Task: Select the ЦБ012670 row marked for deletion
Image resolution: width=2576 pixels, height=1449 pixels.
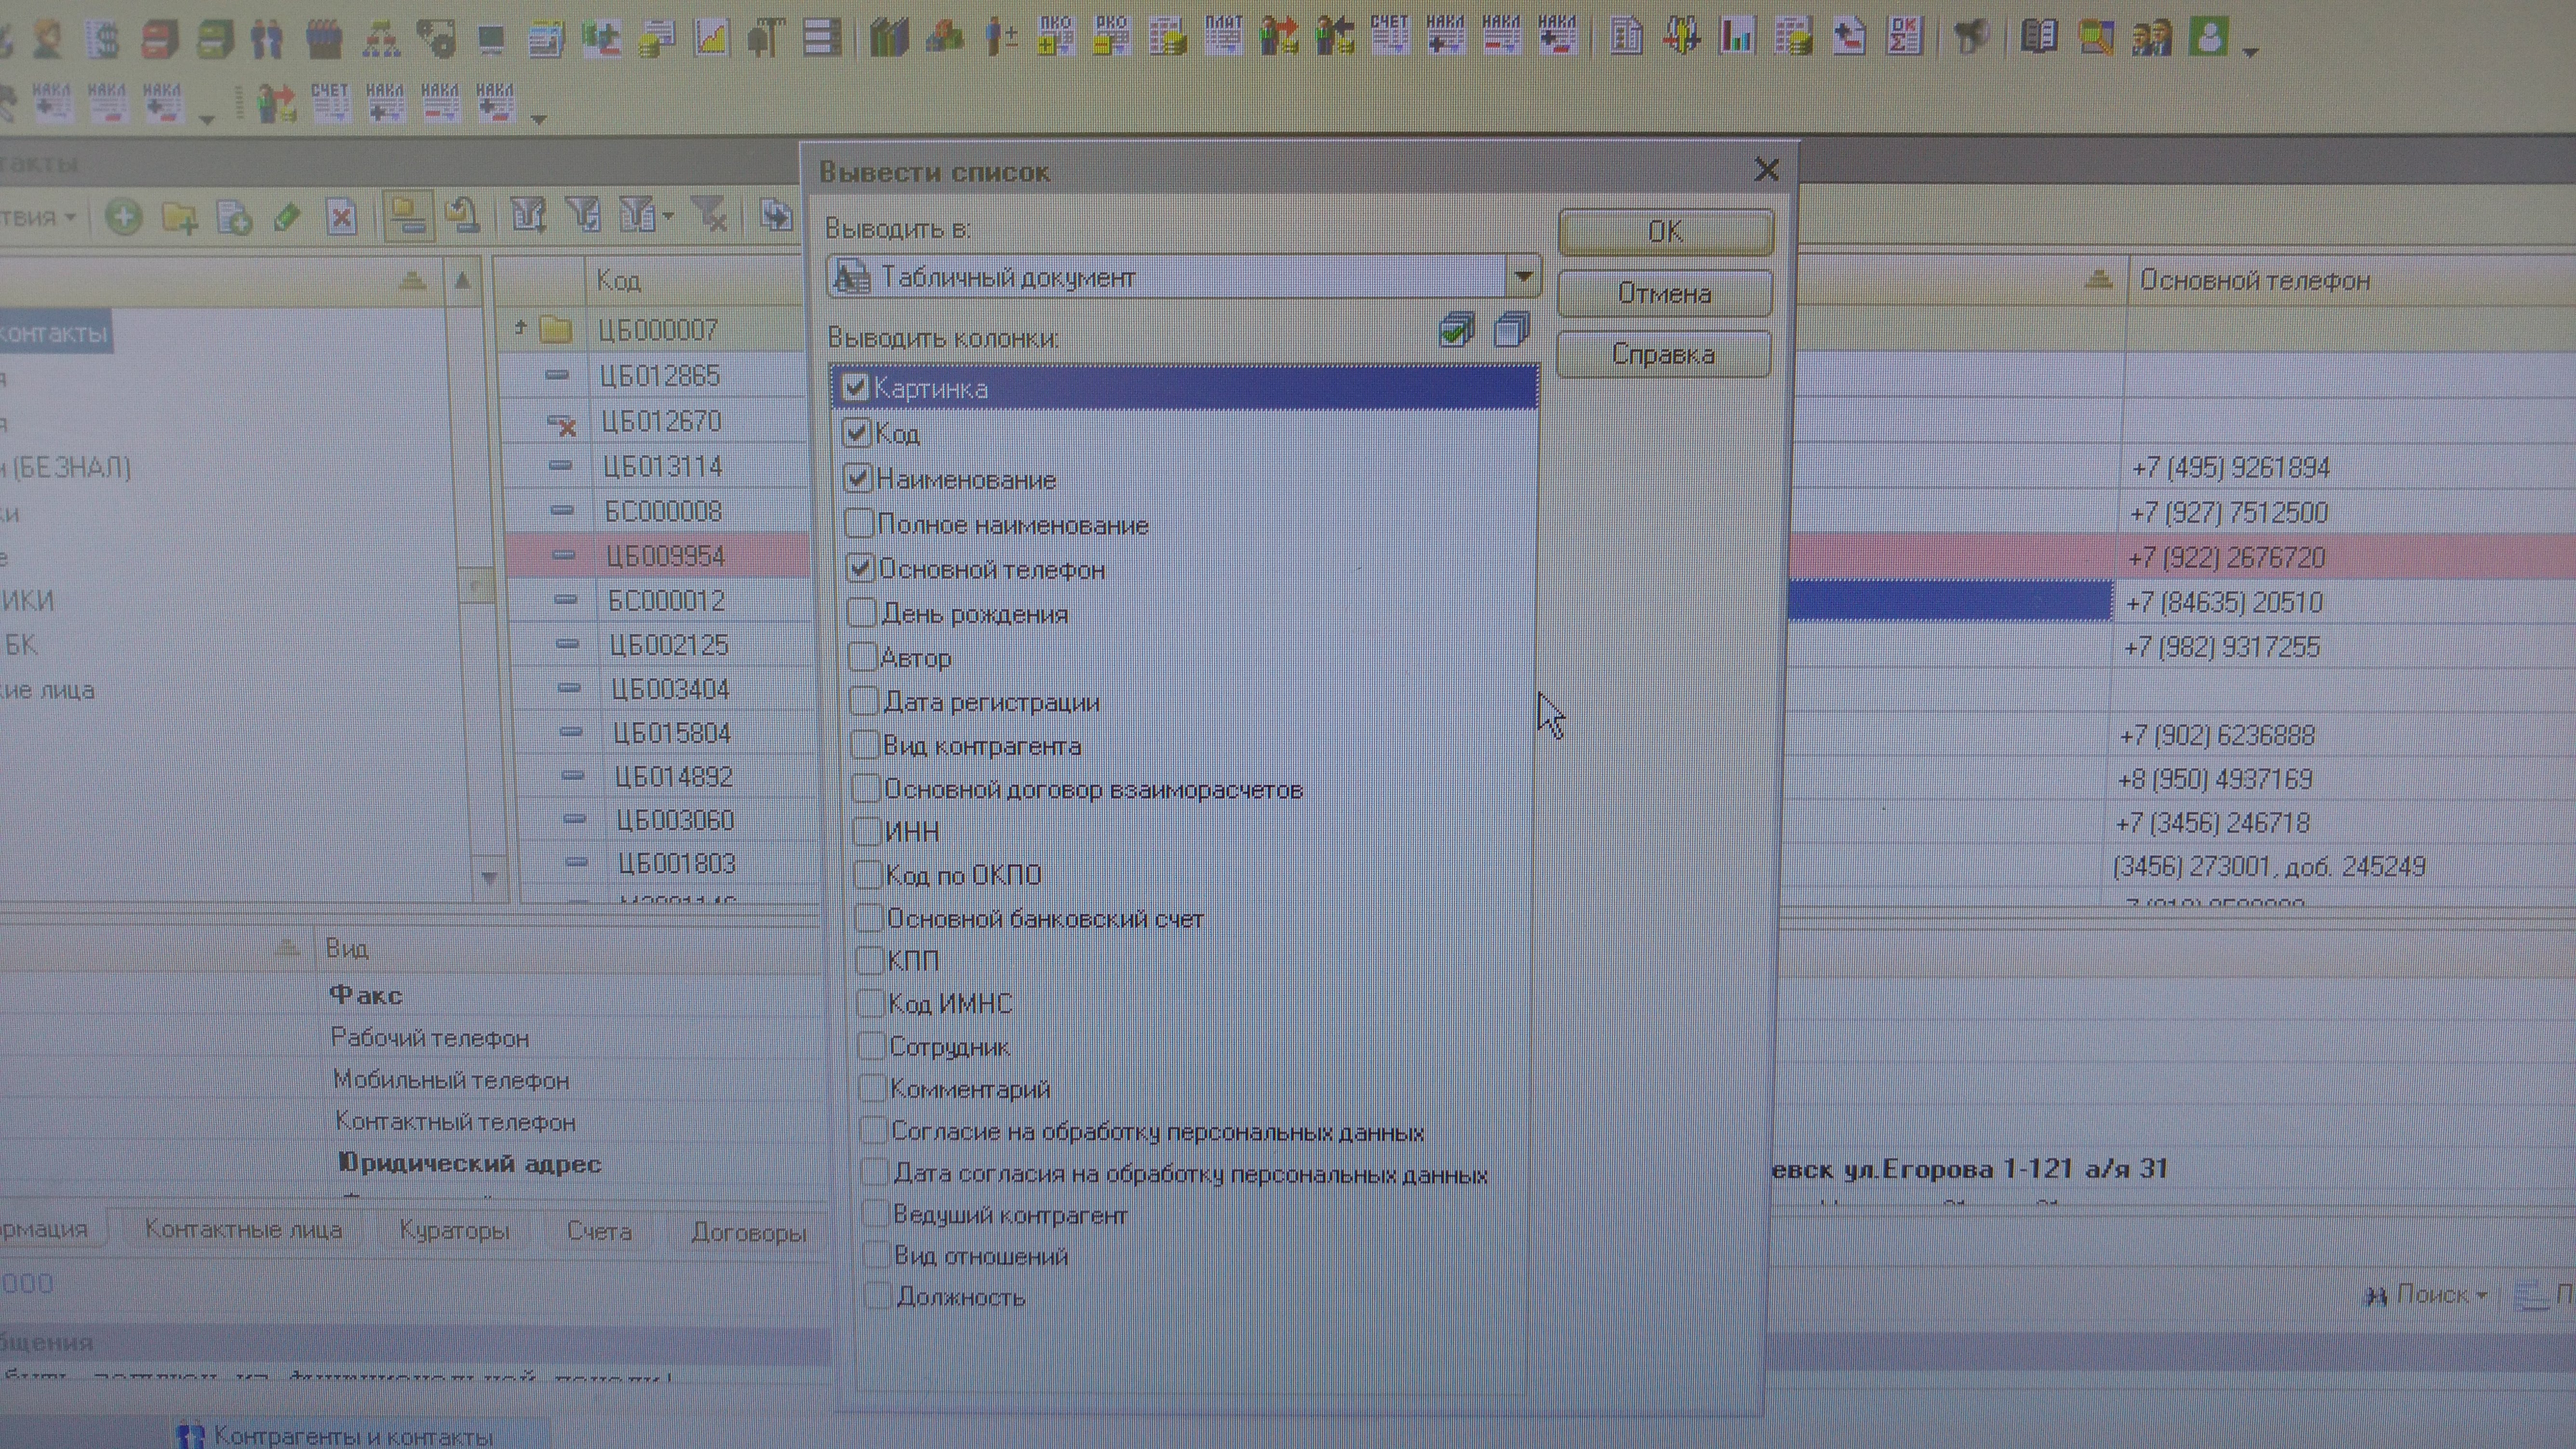Action: (660, 421)
